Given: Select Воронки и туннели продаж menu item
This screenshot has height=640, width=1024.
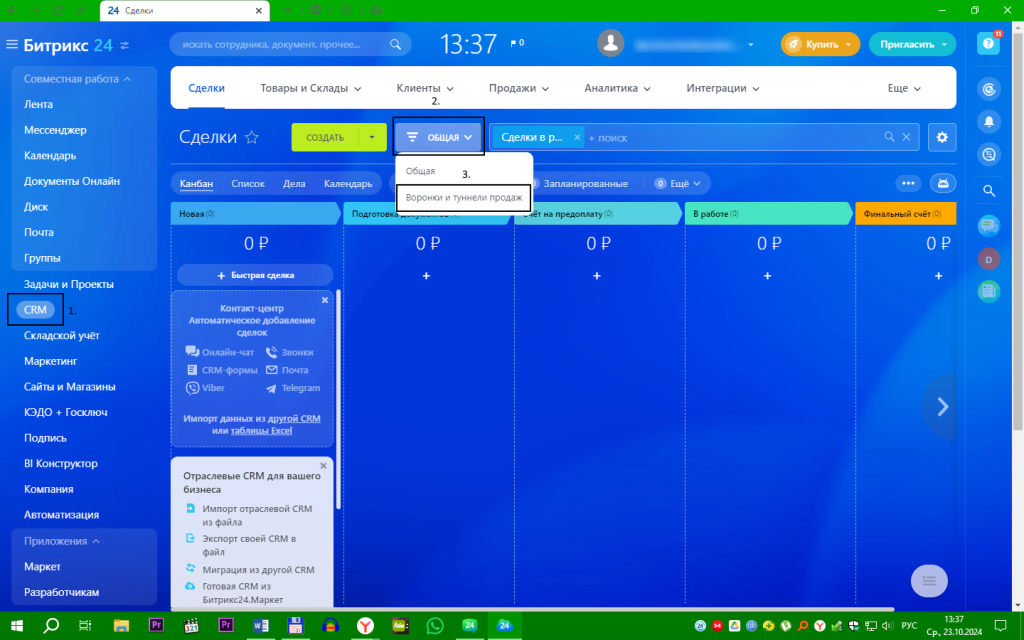Looking at the screenshot, I should pos(464,197).
